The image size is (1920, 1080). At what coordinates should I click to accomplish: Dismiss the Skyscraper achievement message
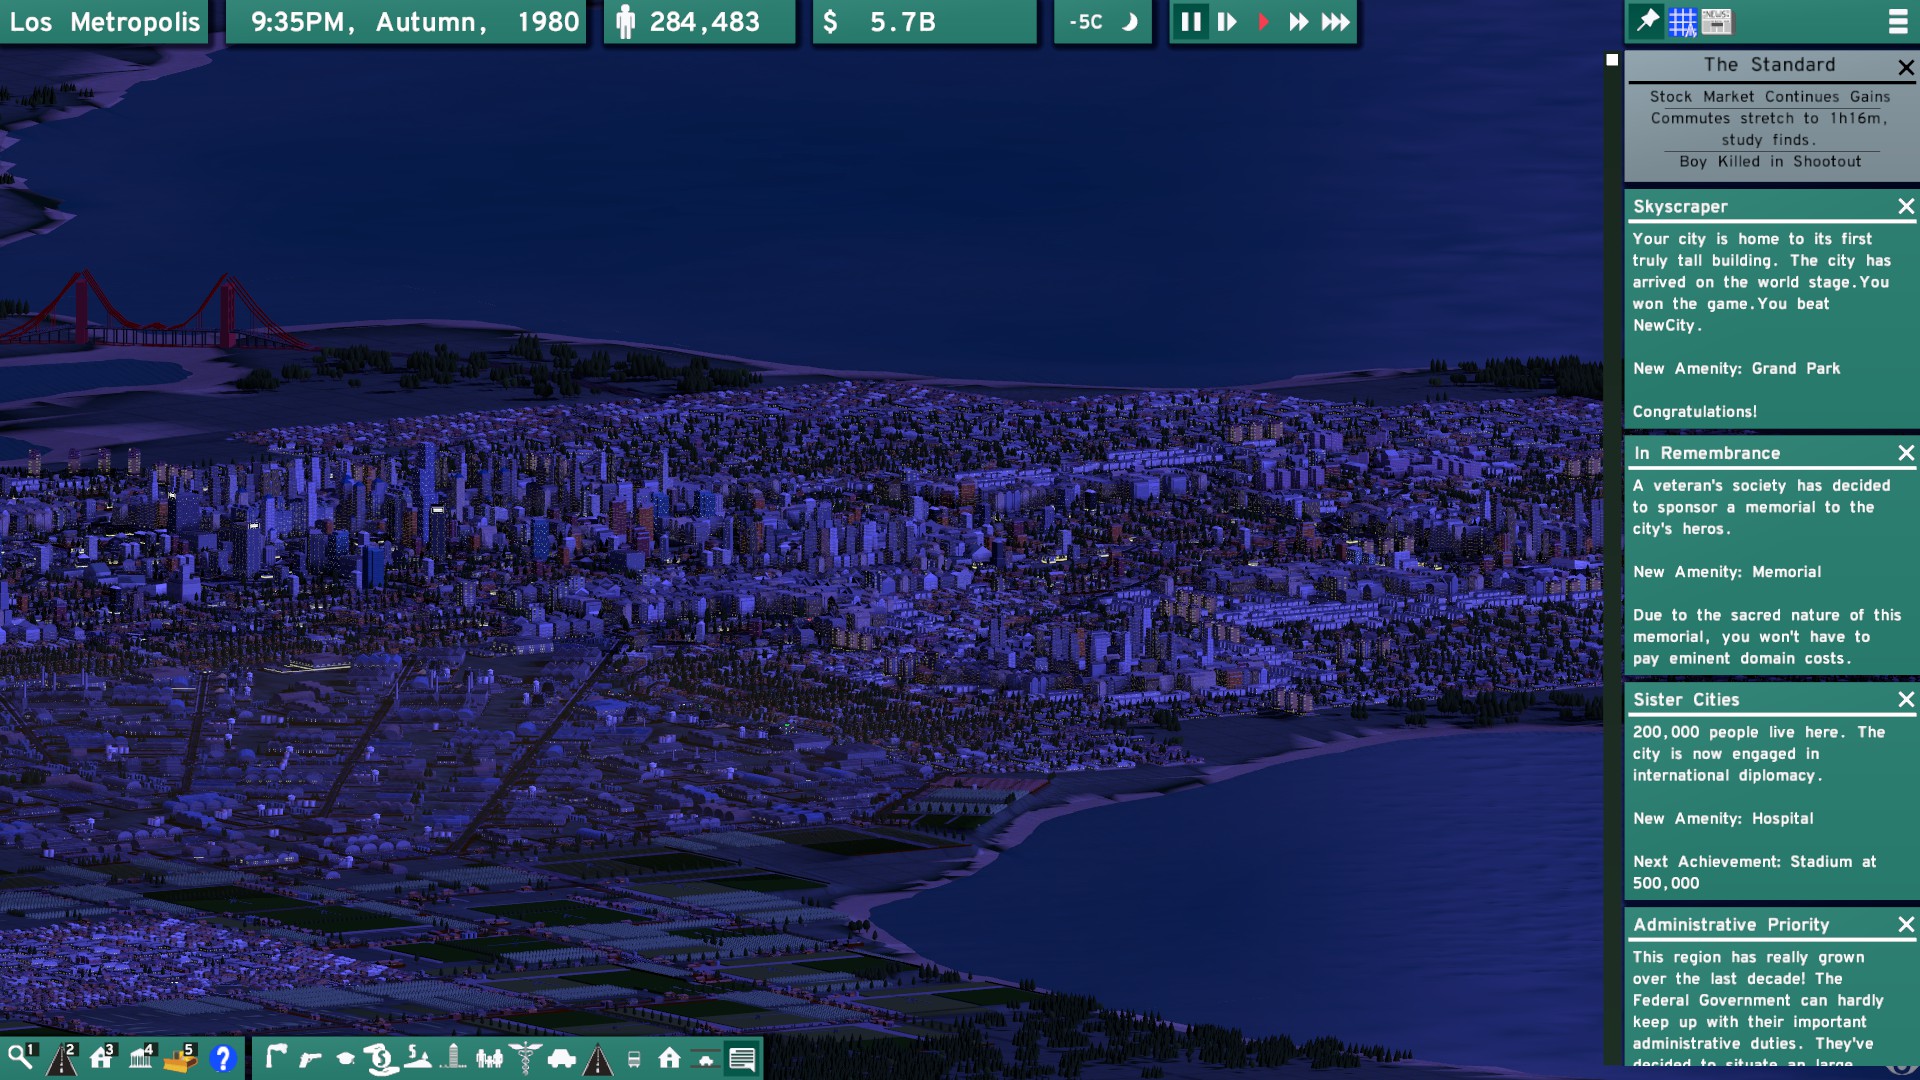1903,208
